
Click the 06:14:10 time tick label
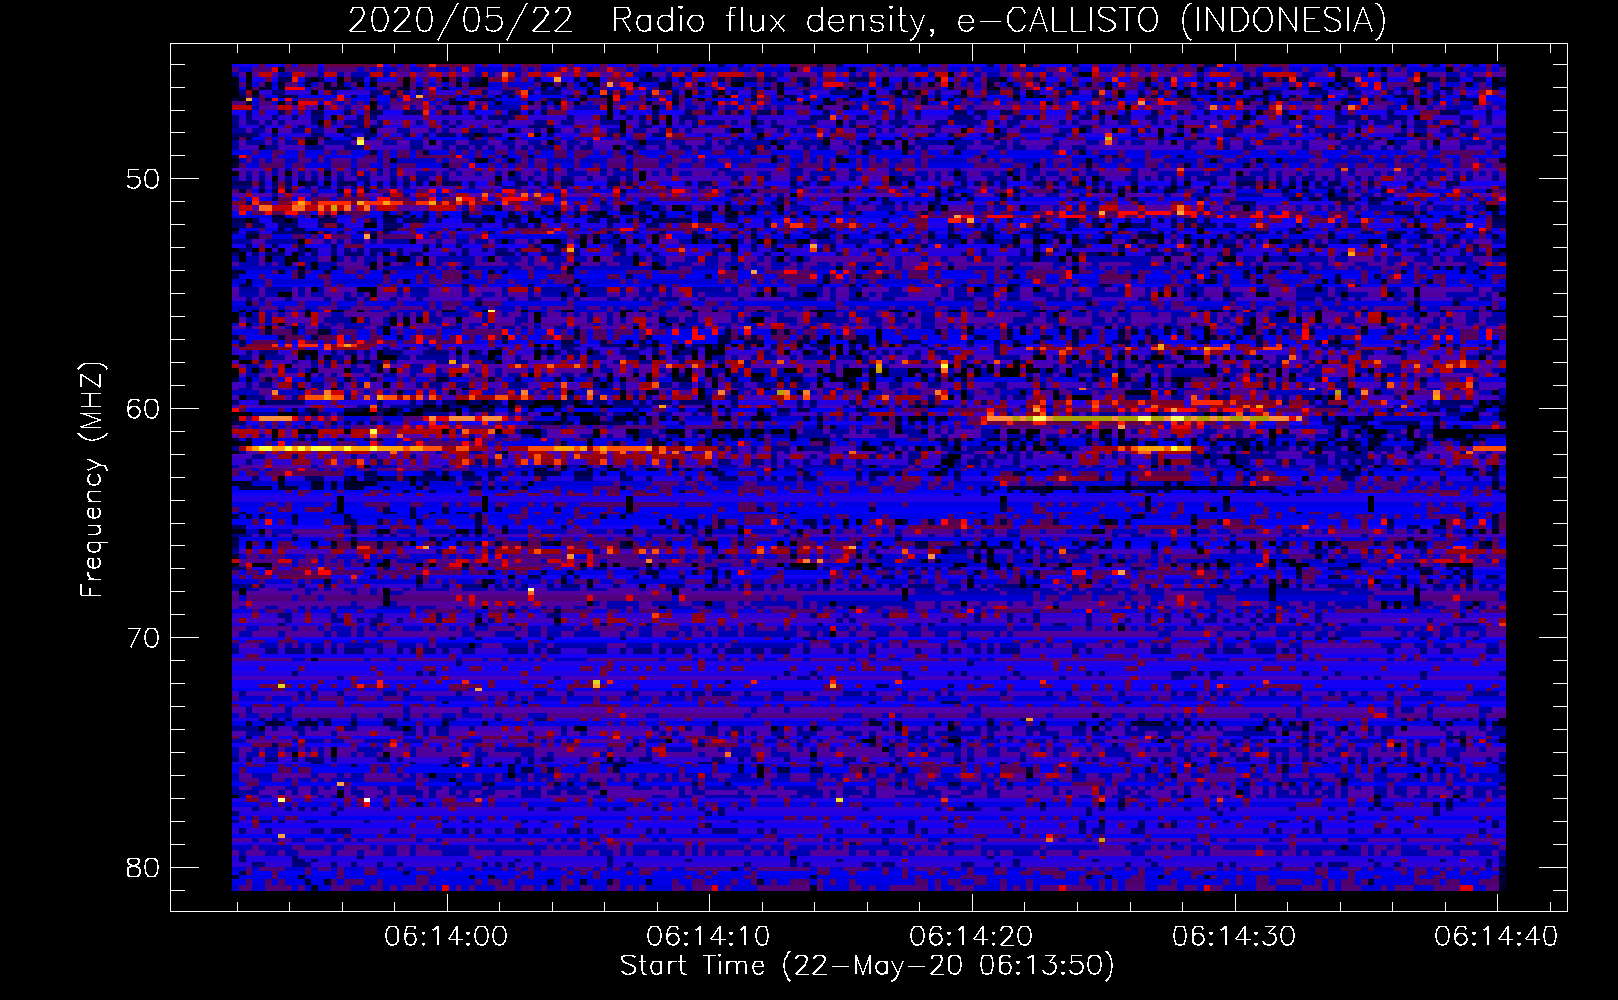point(709,937)
